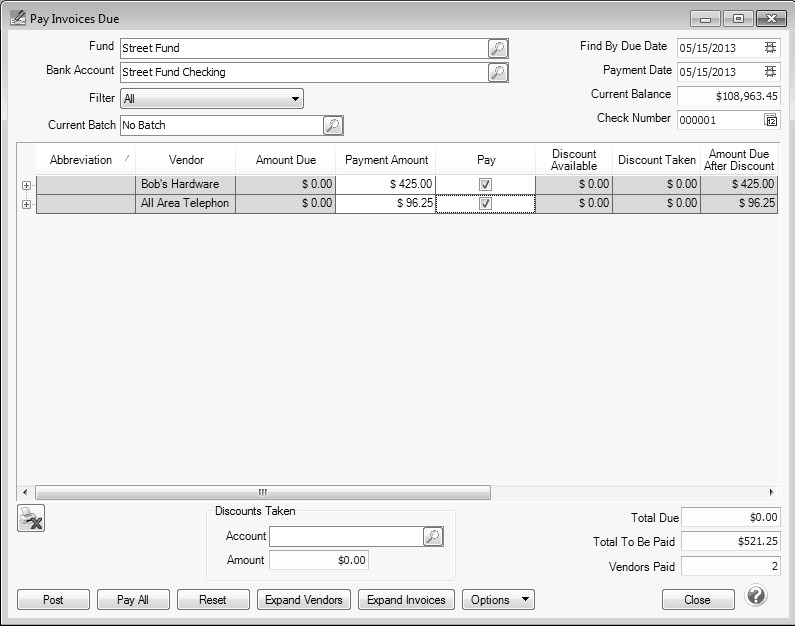
Task: Open the Bank Account search icon
Action: pyautogui.click(x=498, y=72)
